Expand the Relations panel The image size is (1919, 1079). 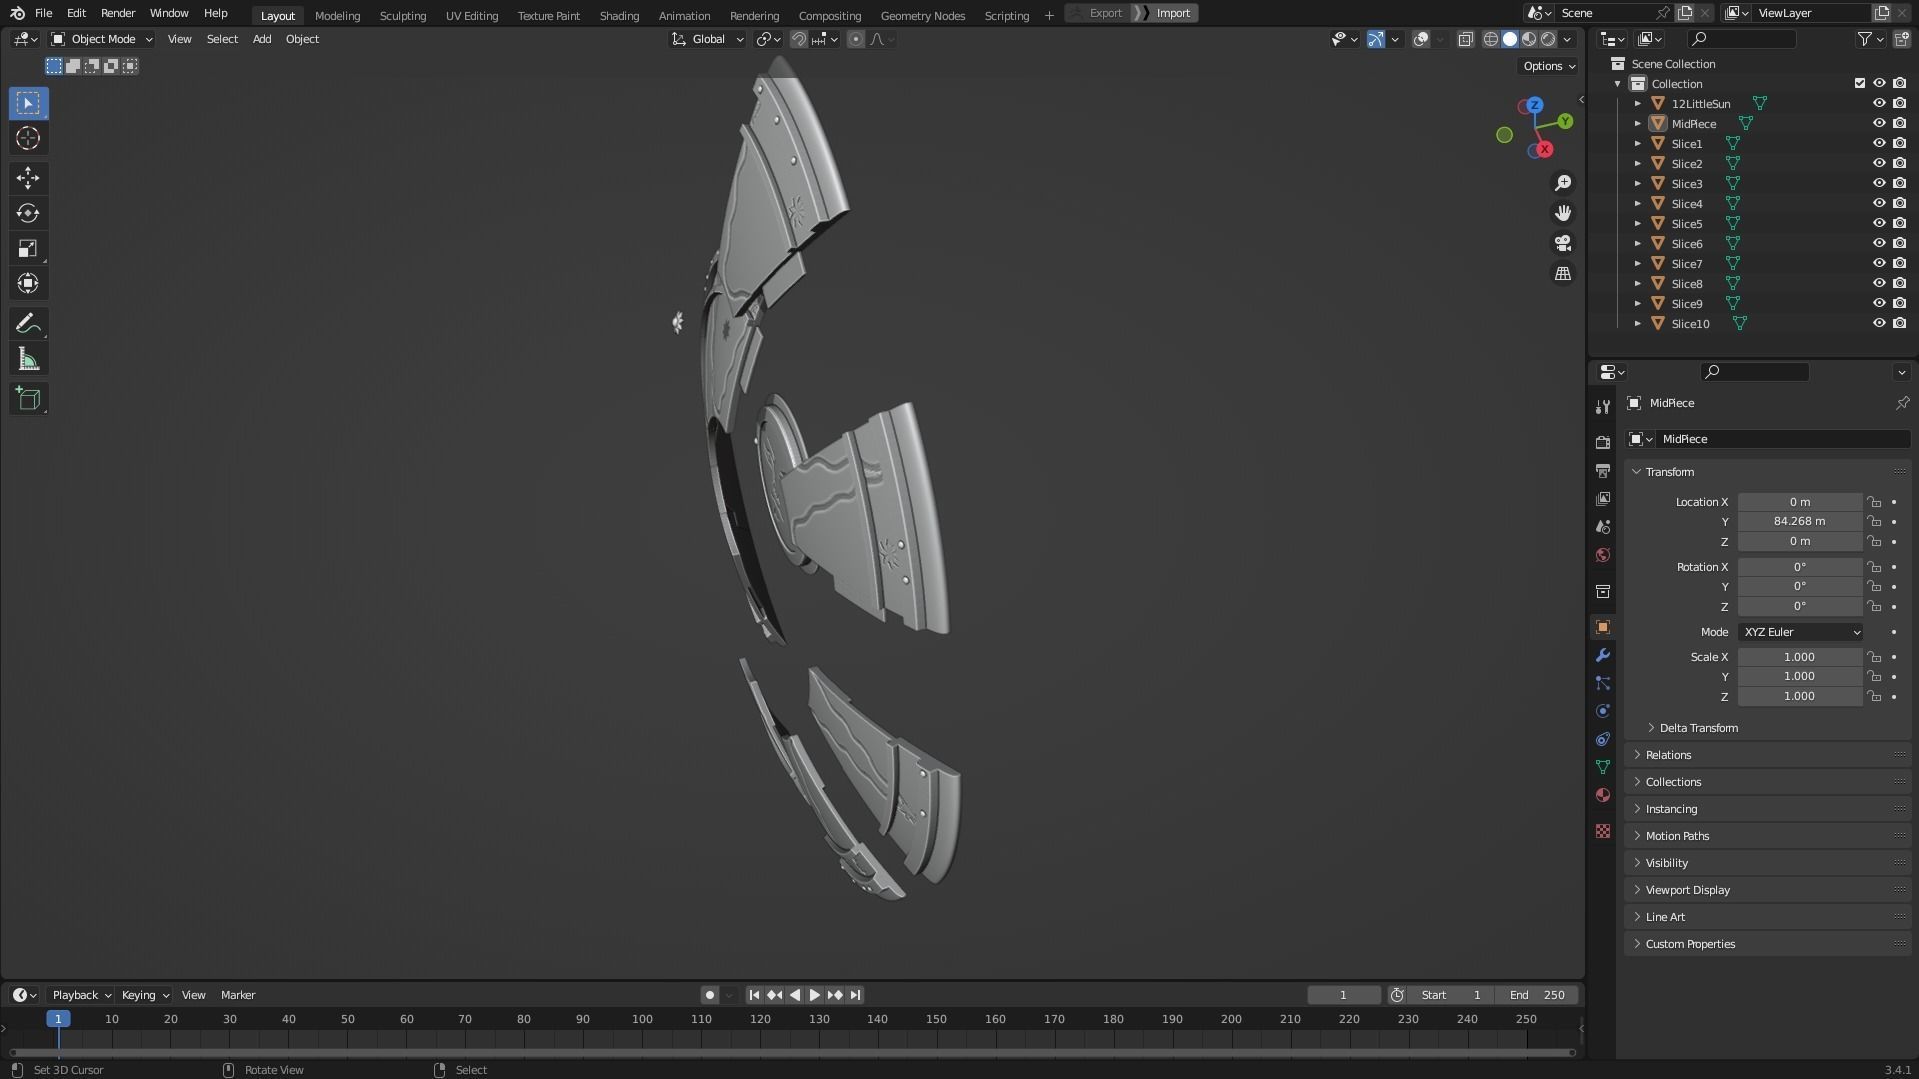click(x=1768, y=755)
